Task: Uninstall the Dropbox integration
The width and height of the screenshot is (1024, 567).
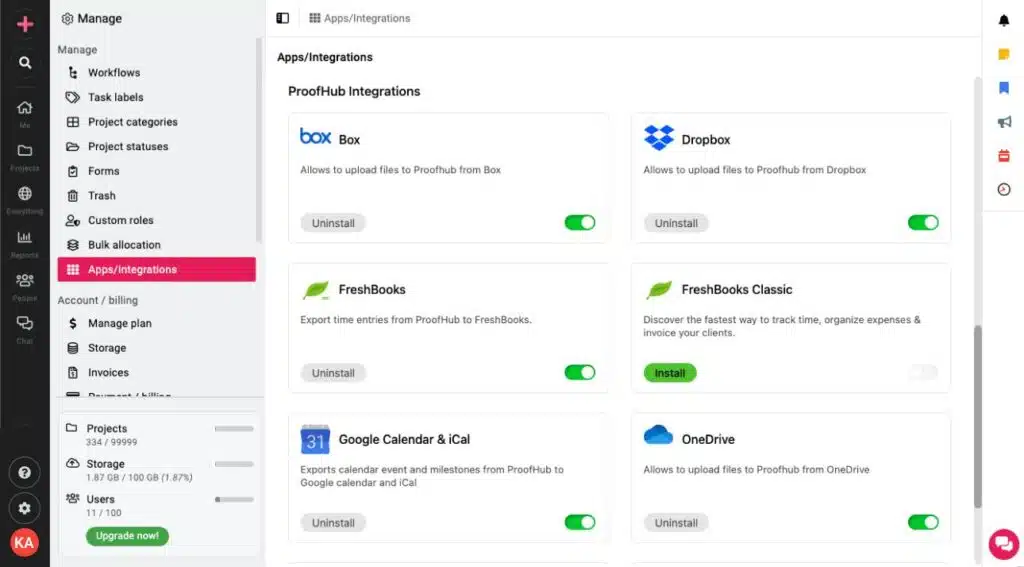Action: coord(676,223)
